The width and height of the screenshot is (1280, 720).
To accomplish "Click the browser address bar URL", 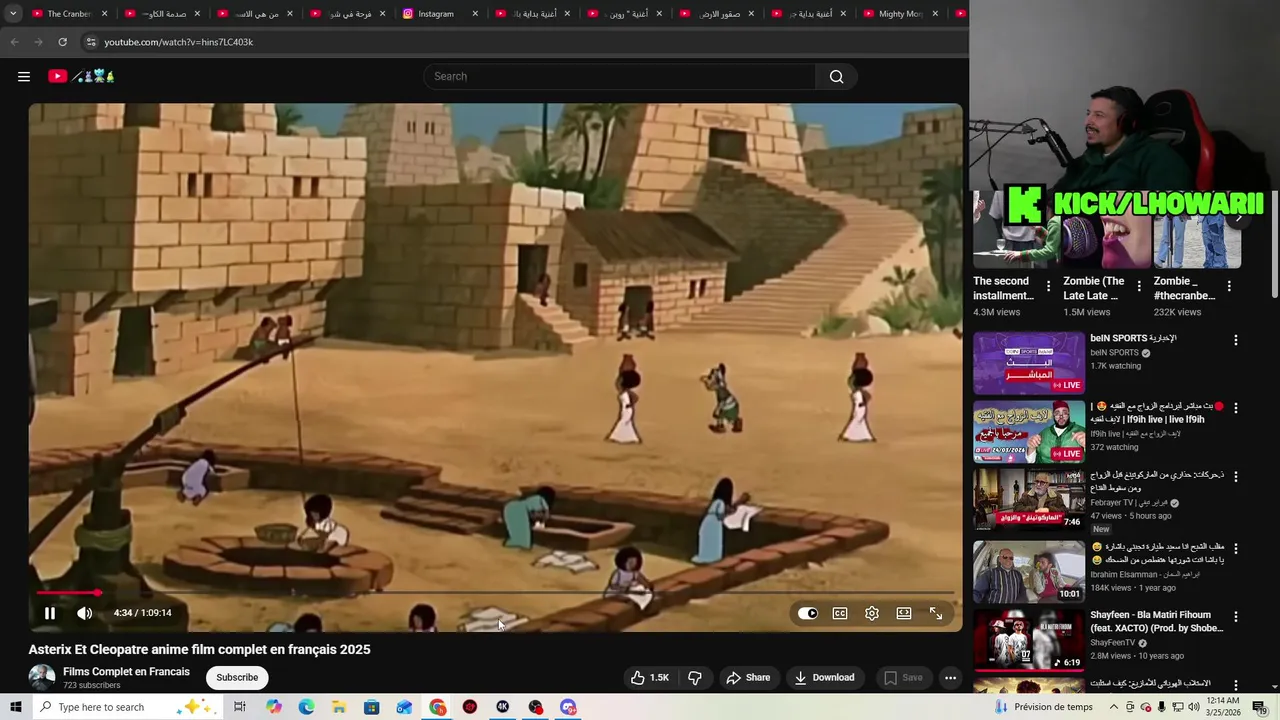I will click(178, 42).
